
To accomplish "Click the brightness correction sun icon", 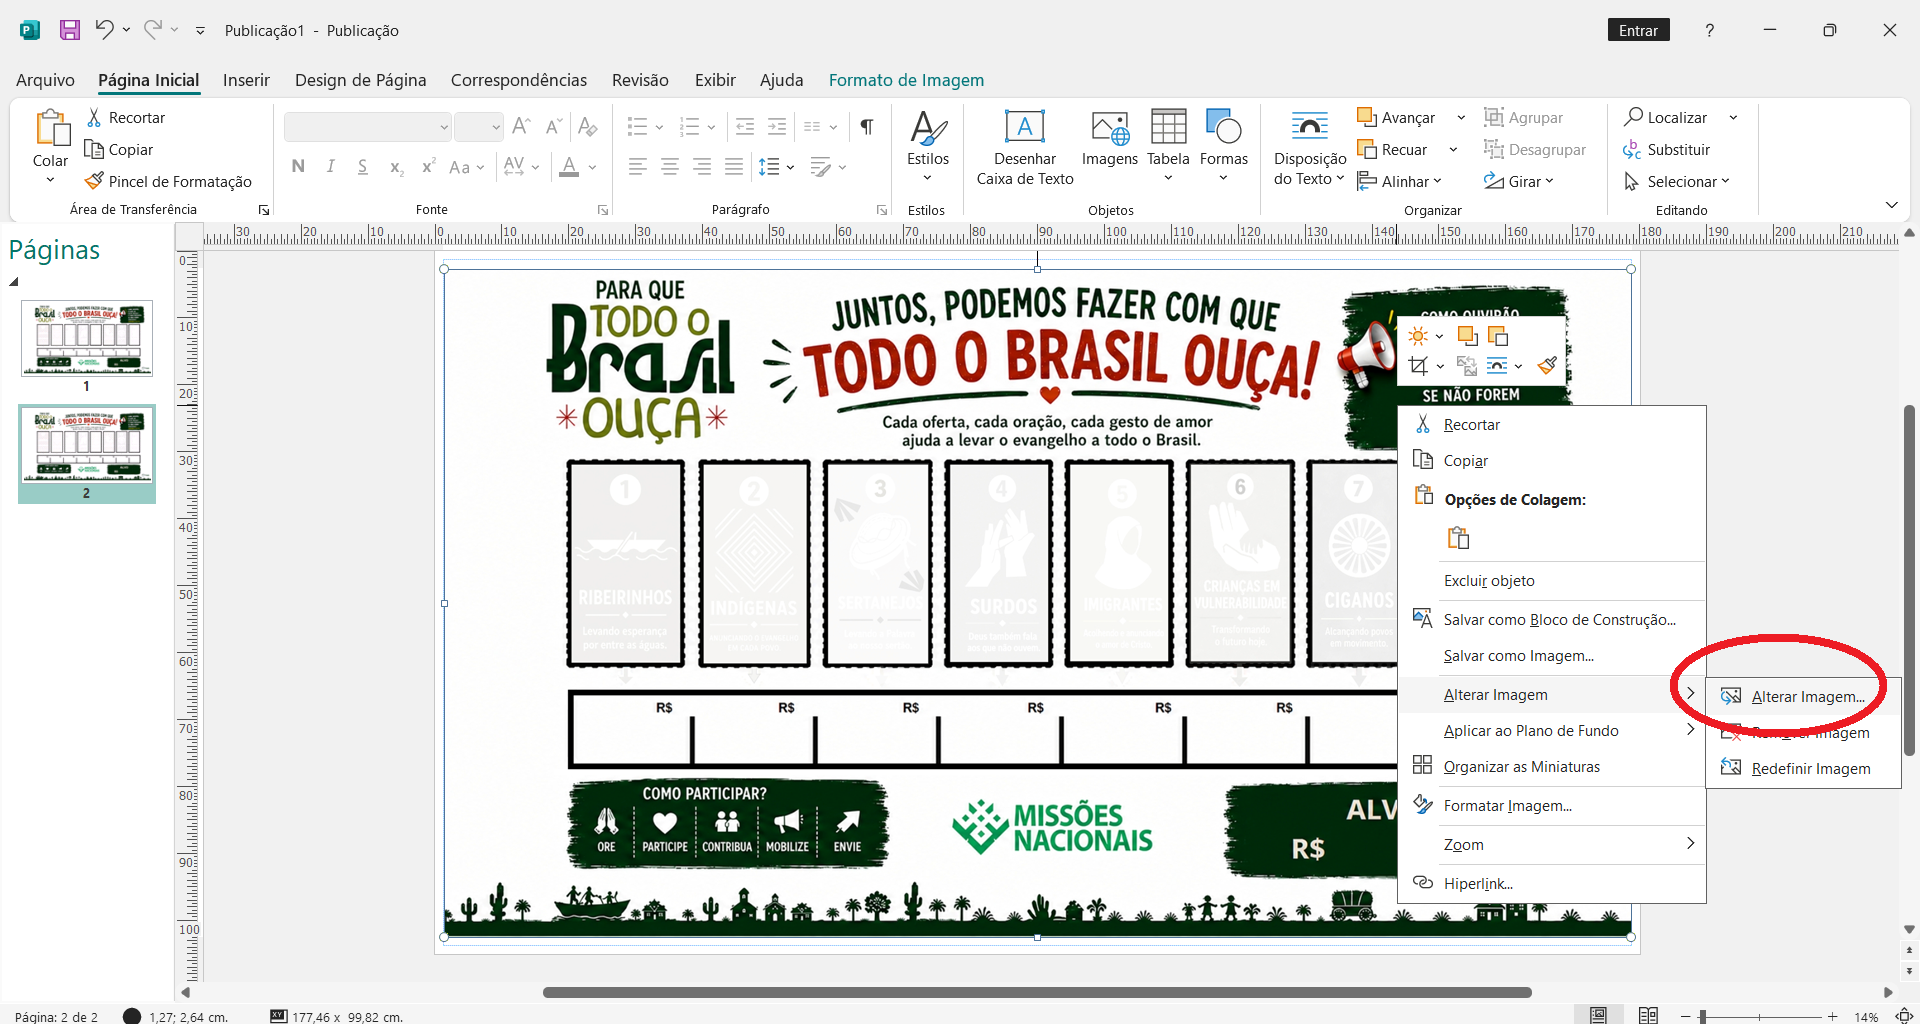I will (x=1418, y=336).
